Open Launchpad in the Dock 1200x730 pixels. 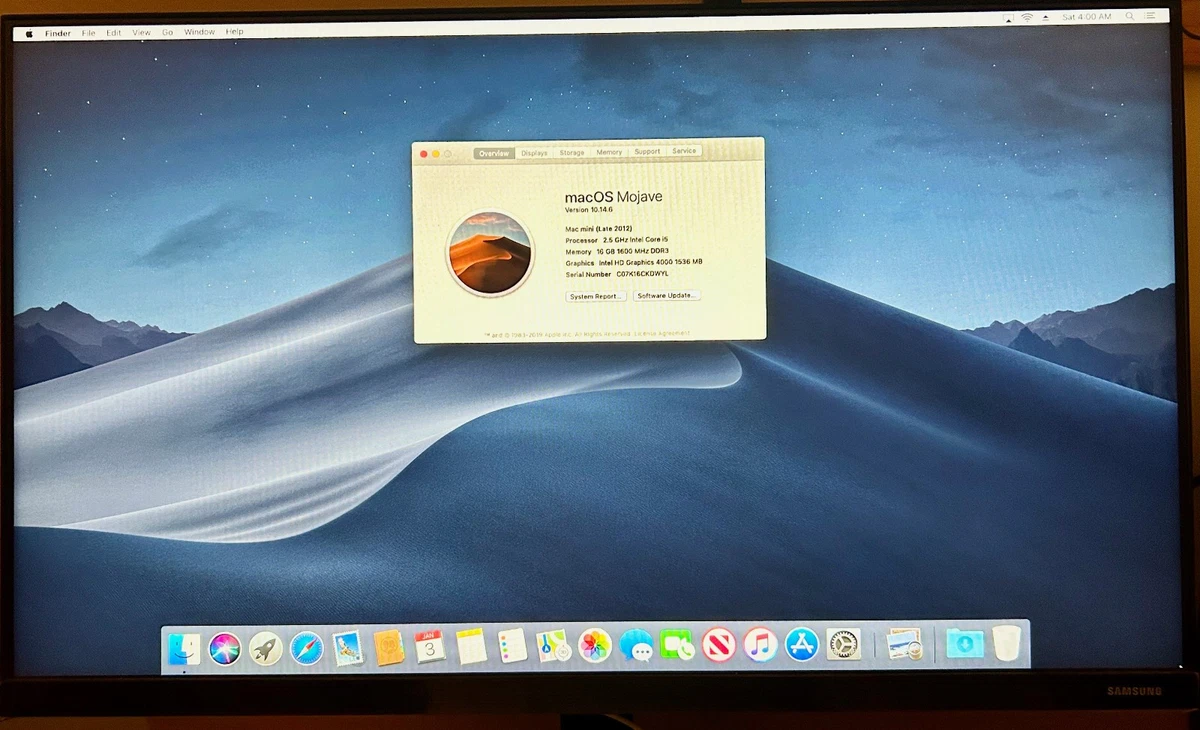264,646
